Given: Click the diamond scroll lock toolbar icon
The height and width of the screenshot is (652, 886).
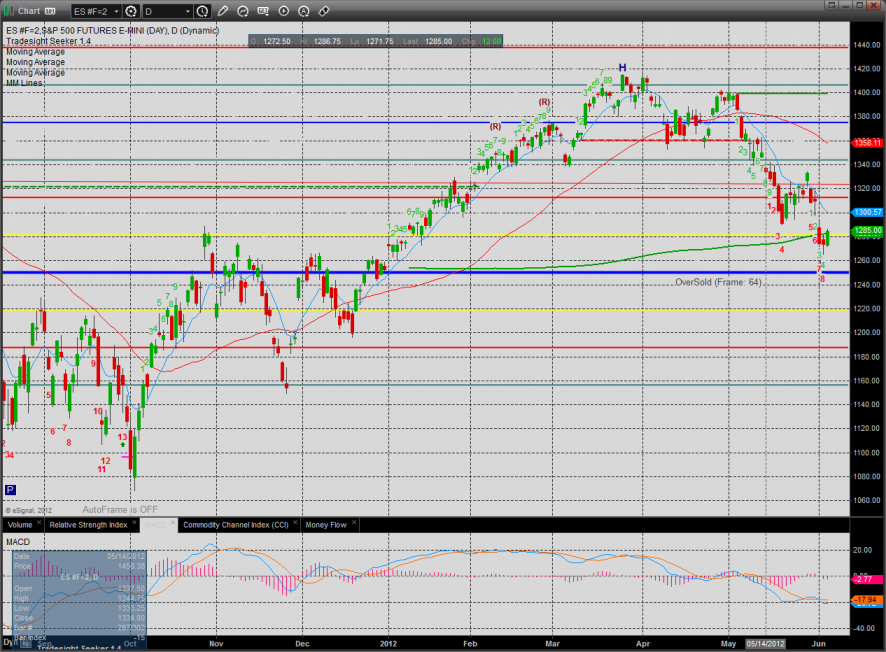Looking at the screenshot, I should coord(324,11).
